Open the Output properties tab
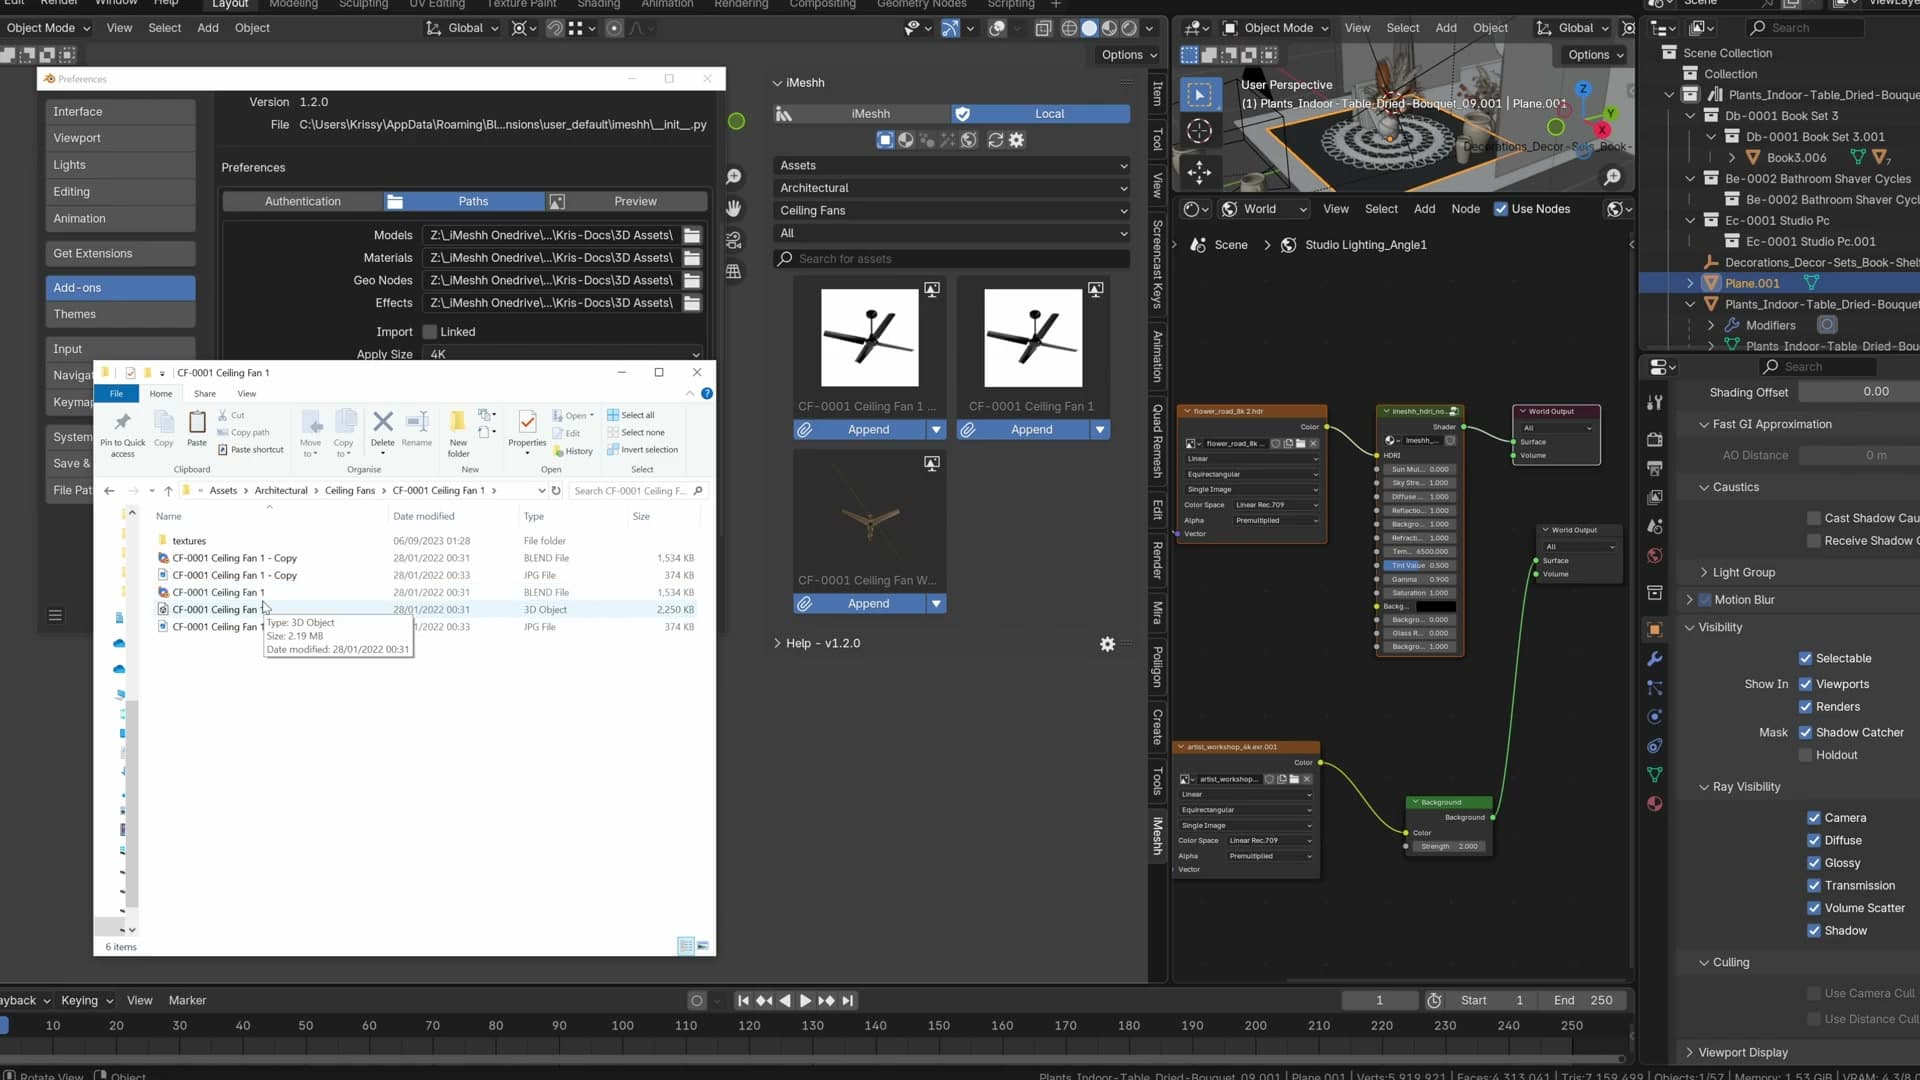 [x=1655, y=468]
